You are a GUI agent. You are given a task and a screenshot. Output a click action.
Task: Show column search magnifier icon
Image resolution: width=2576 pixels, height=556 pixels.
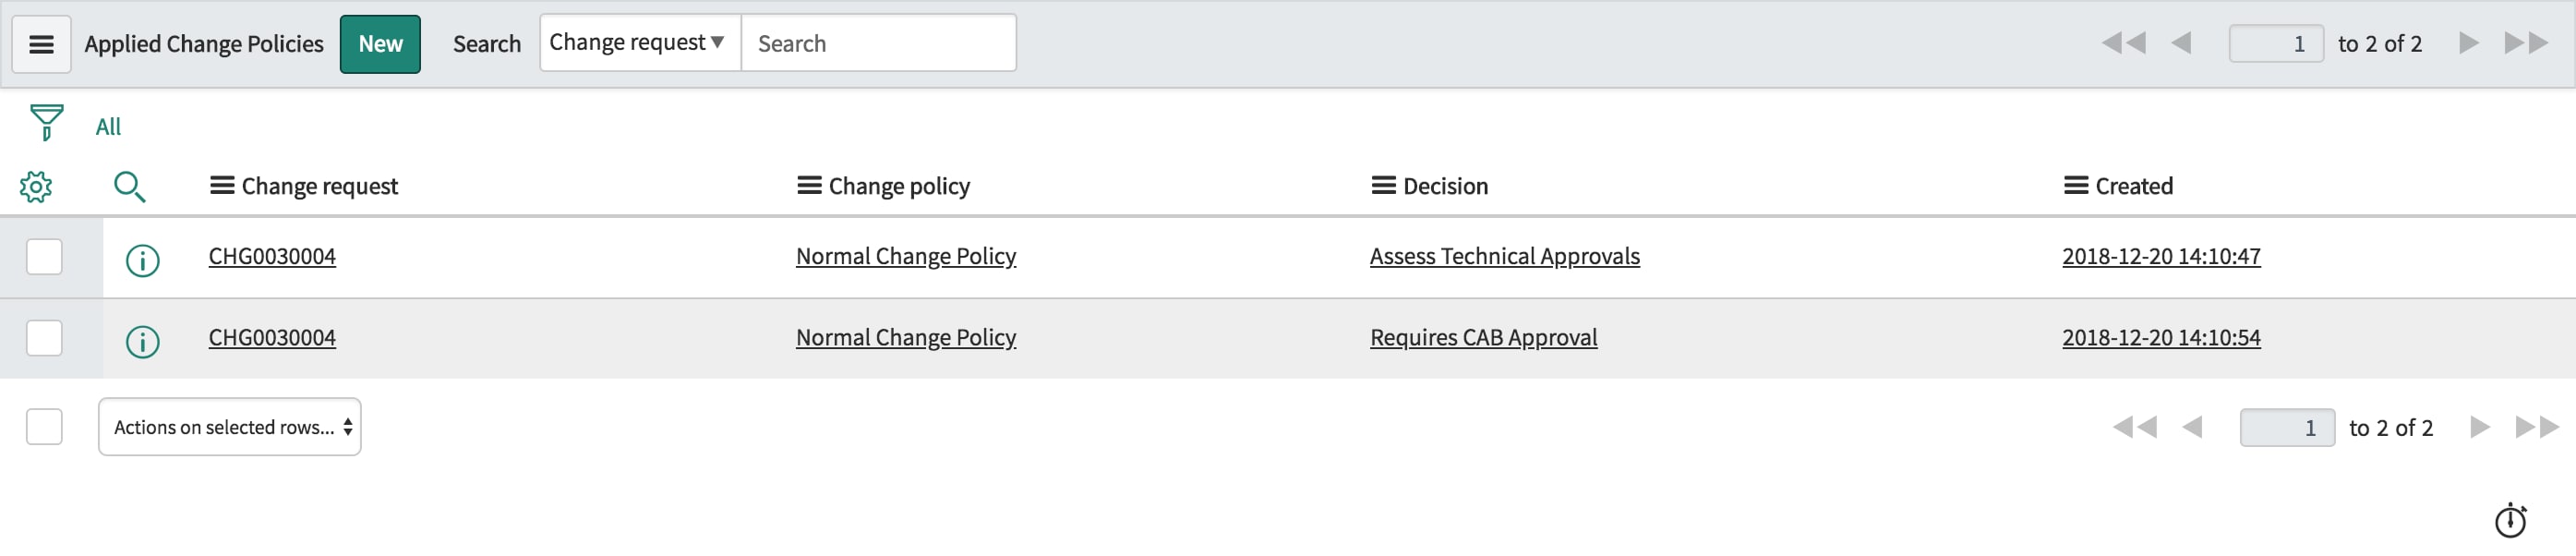pyautogui.click(x=129, y=187)
